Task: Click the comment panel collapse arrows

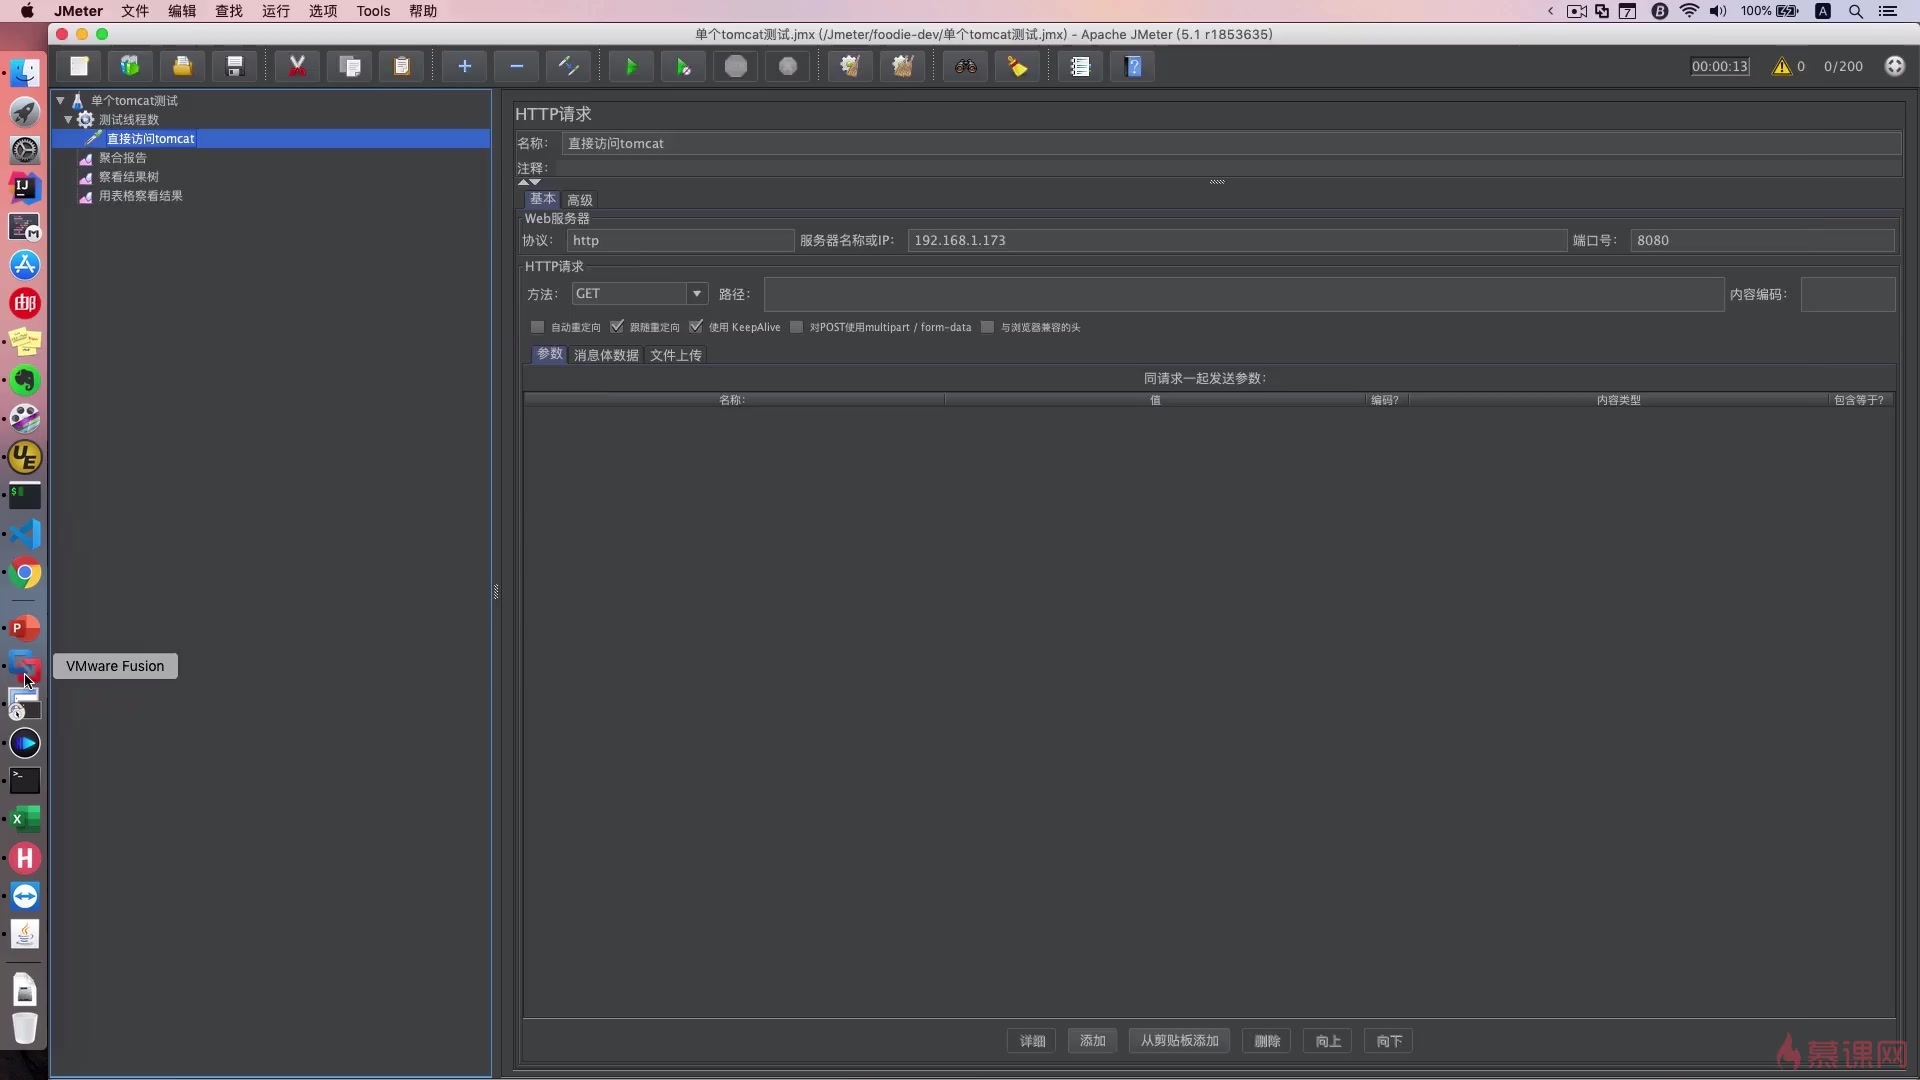Action: (x=529, y=182)
